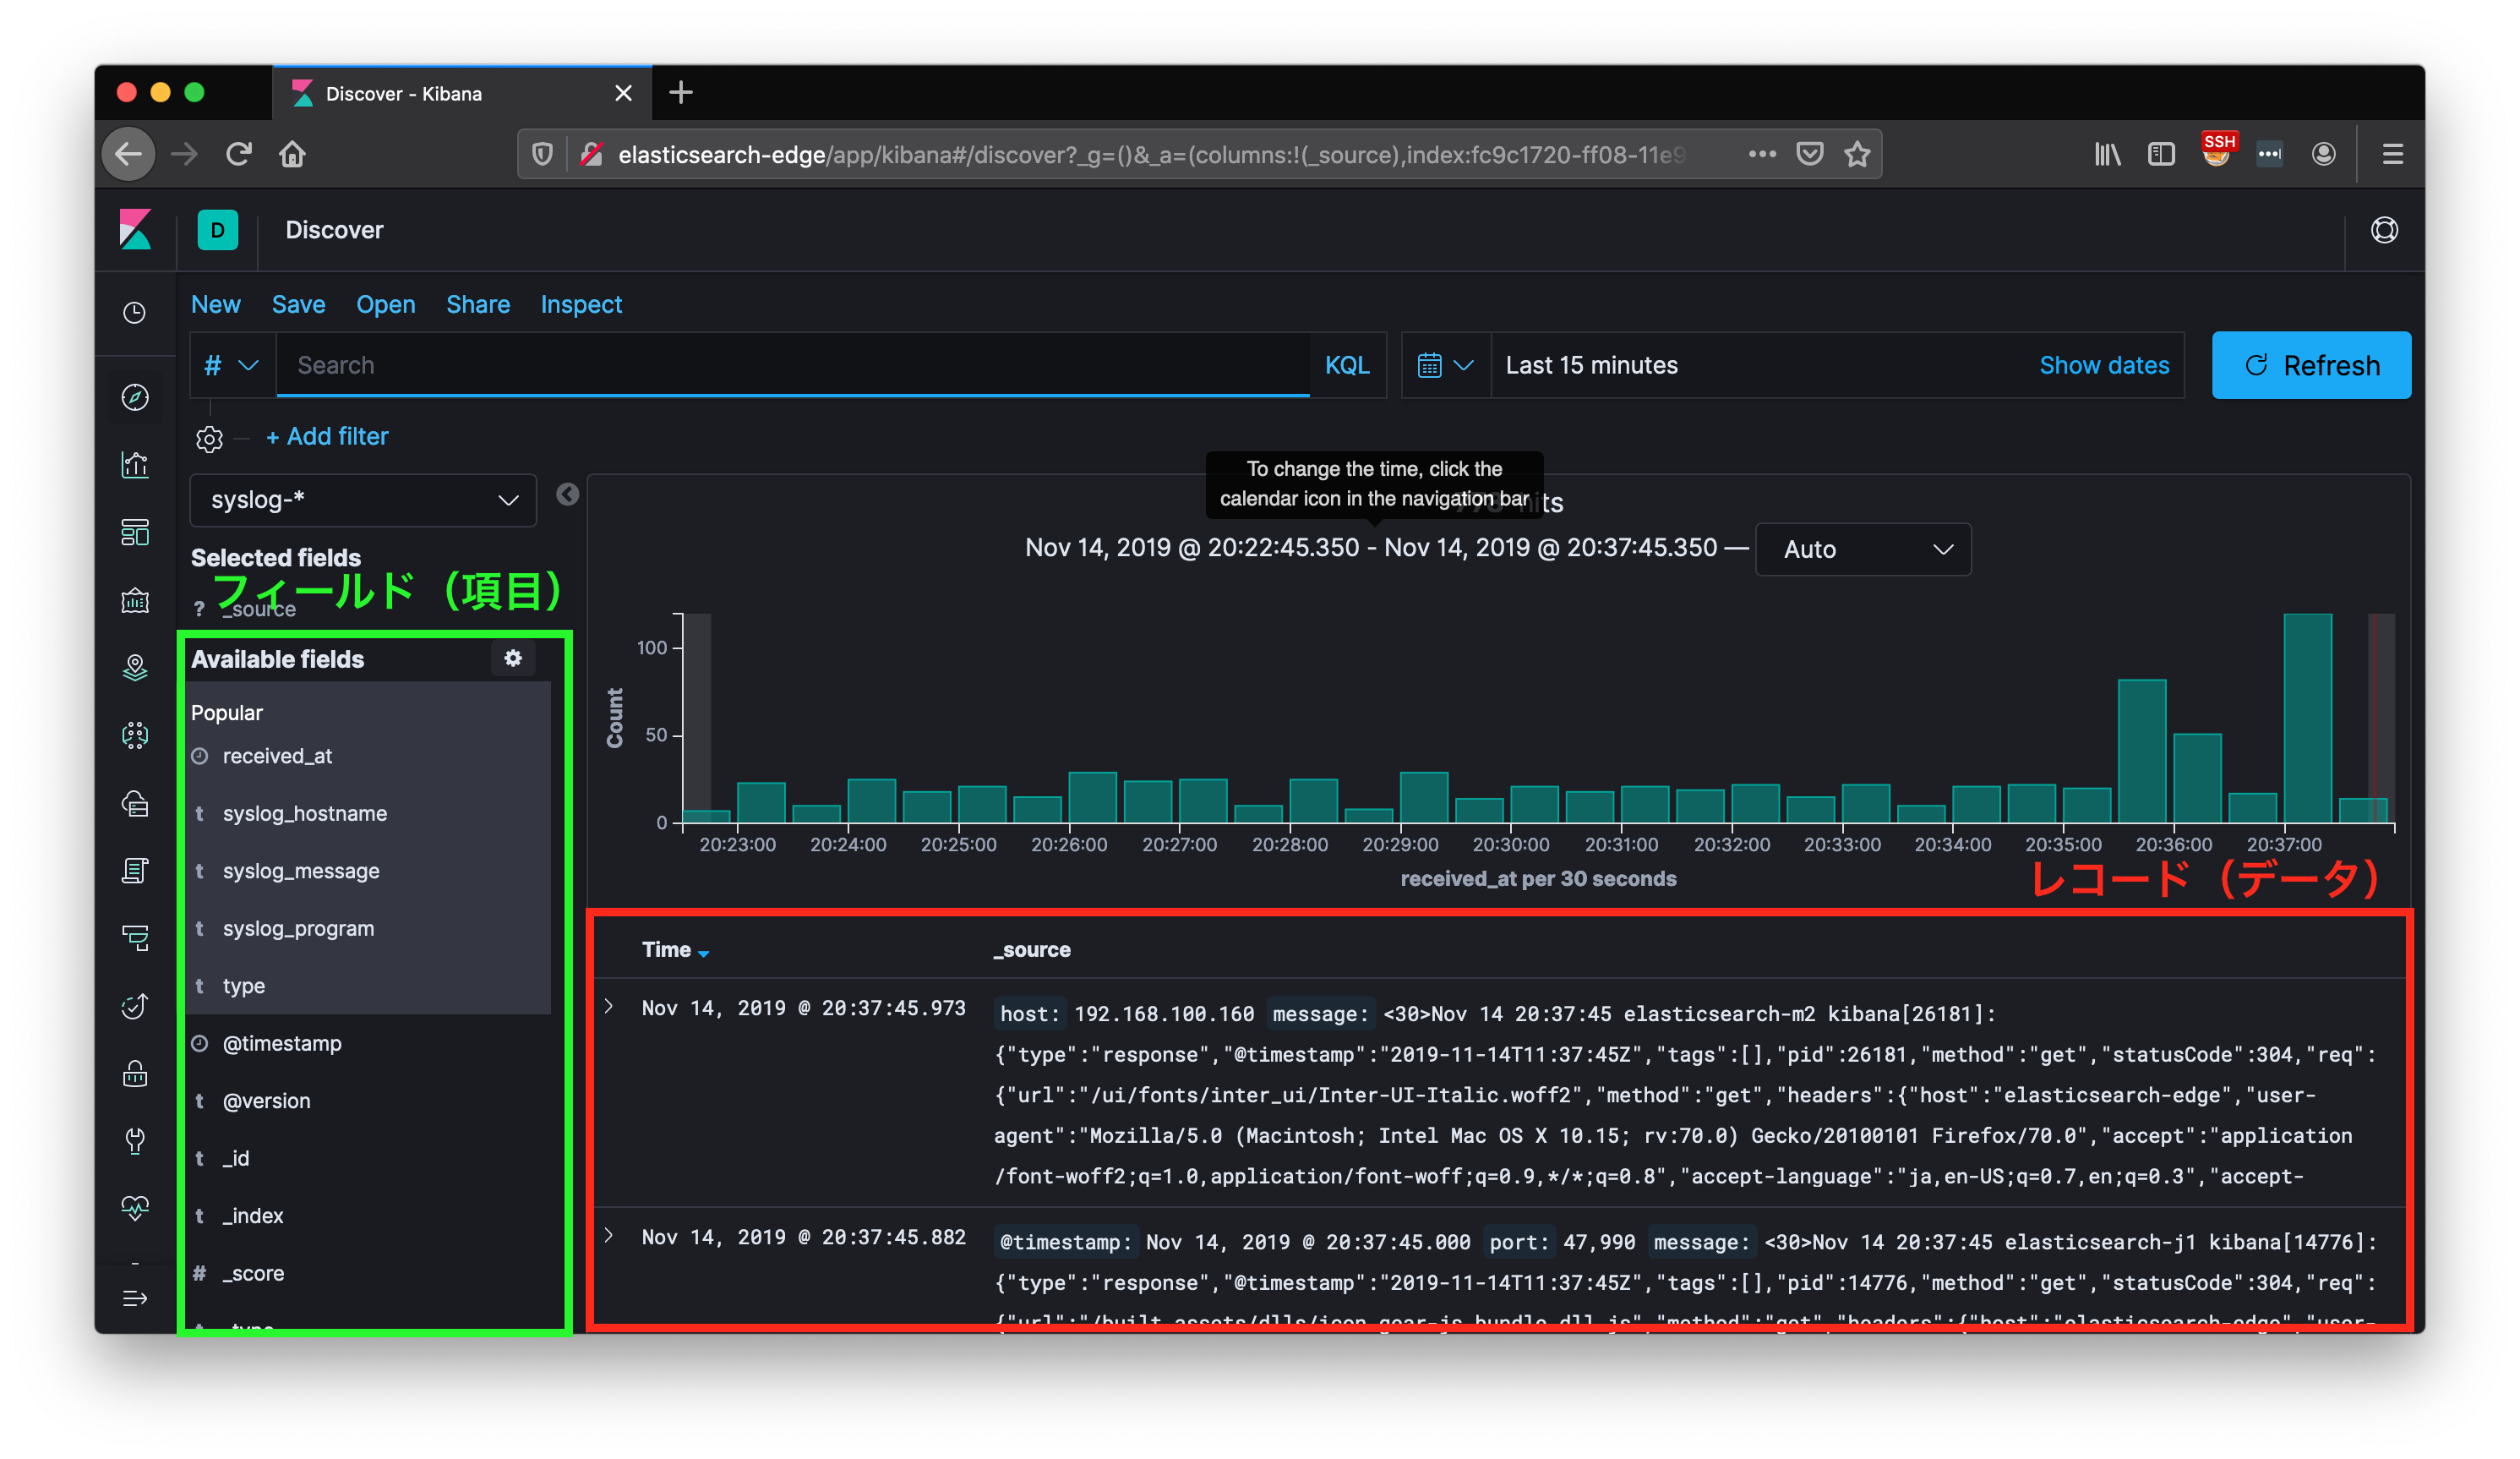Open the help lifebuoy icon
The width and height of the screenshot is (2520, 1459).
[2383, 230]
